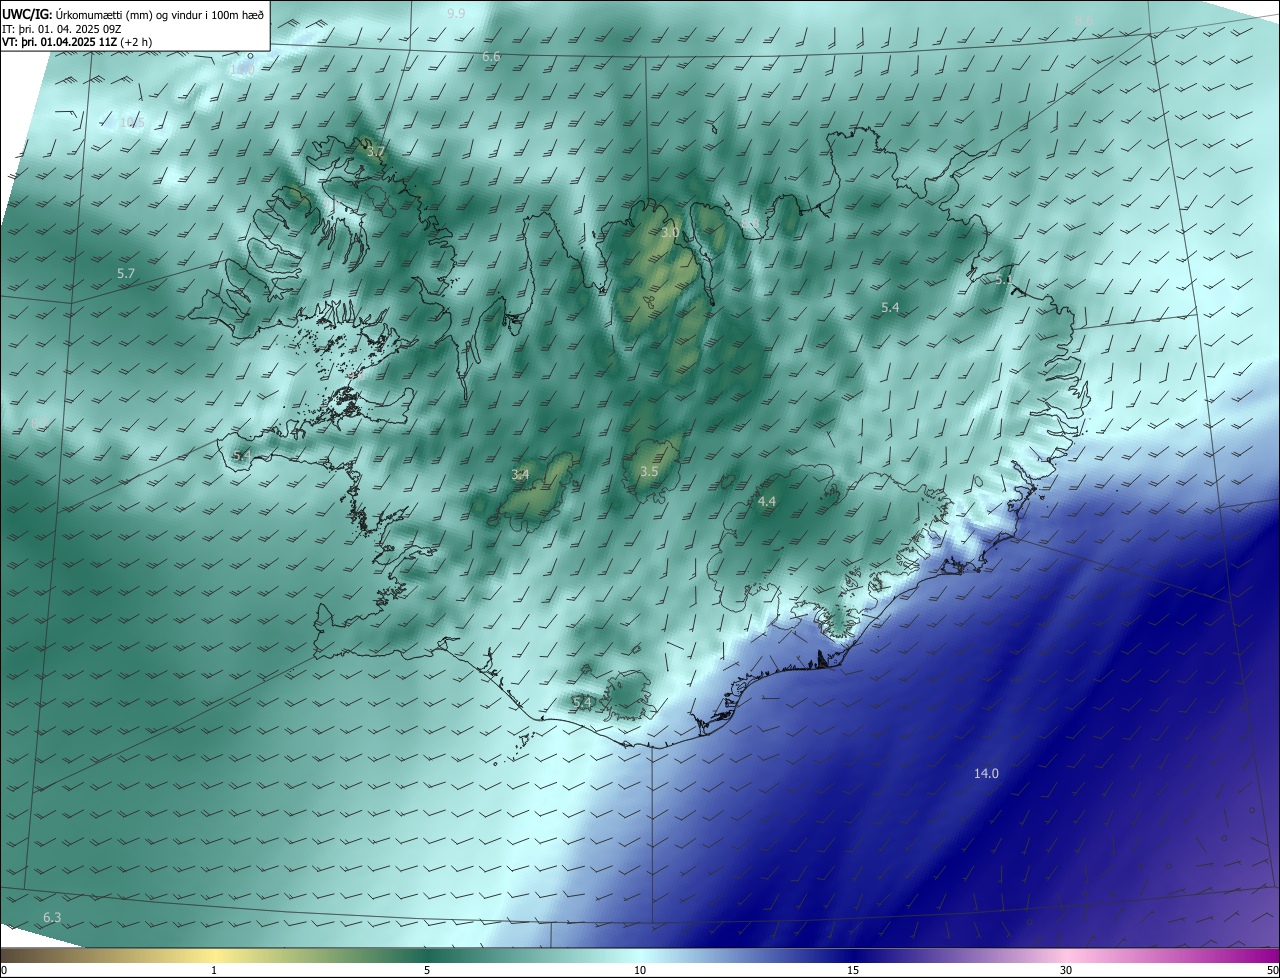This screenshot has height=978, width=1280.
Task: Click the 4.4 value on Vatnajökull
Action: (x=766, y=501)
